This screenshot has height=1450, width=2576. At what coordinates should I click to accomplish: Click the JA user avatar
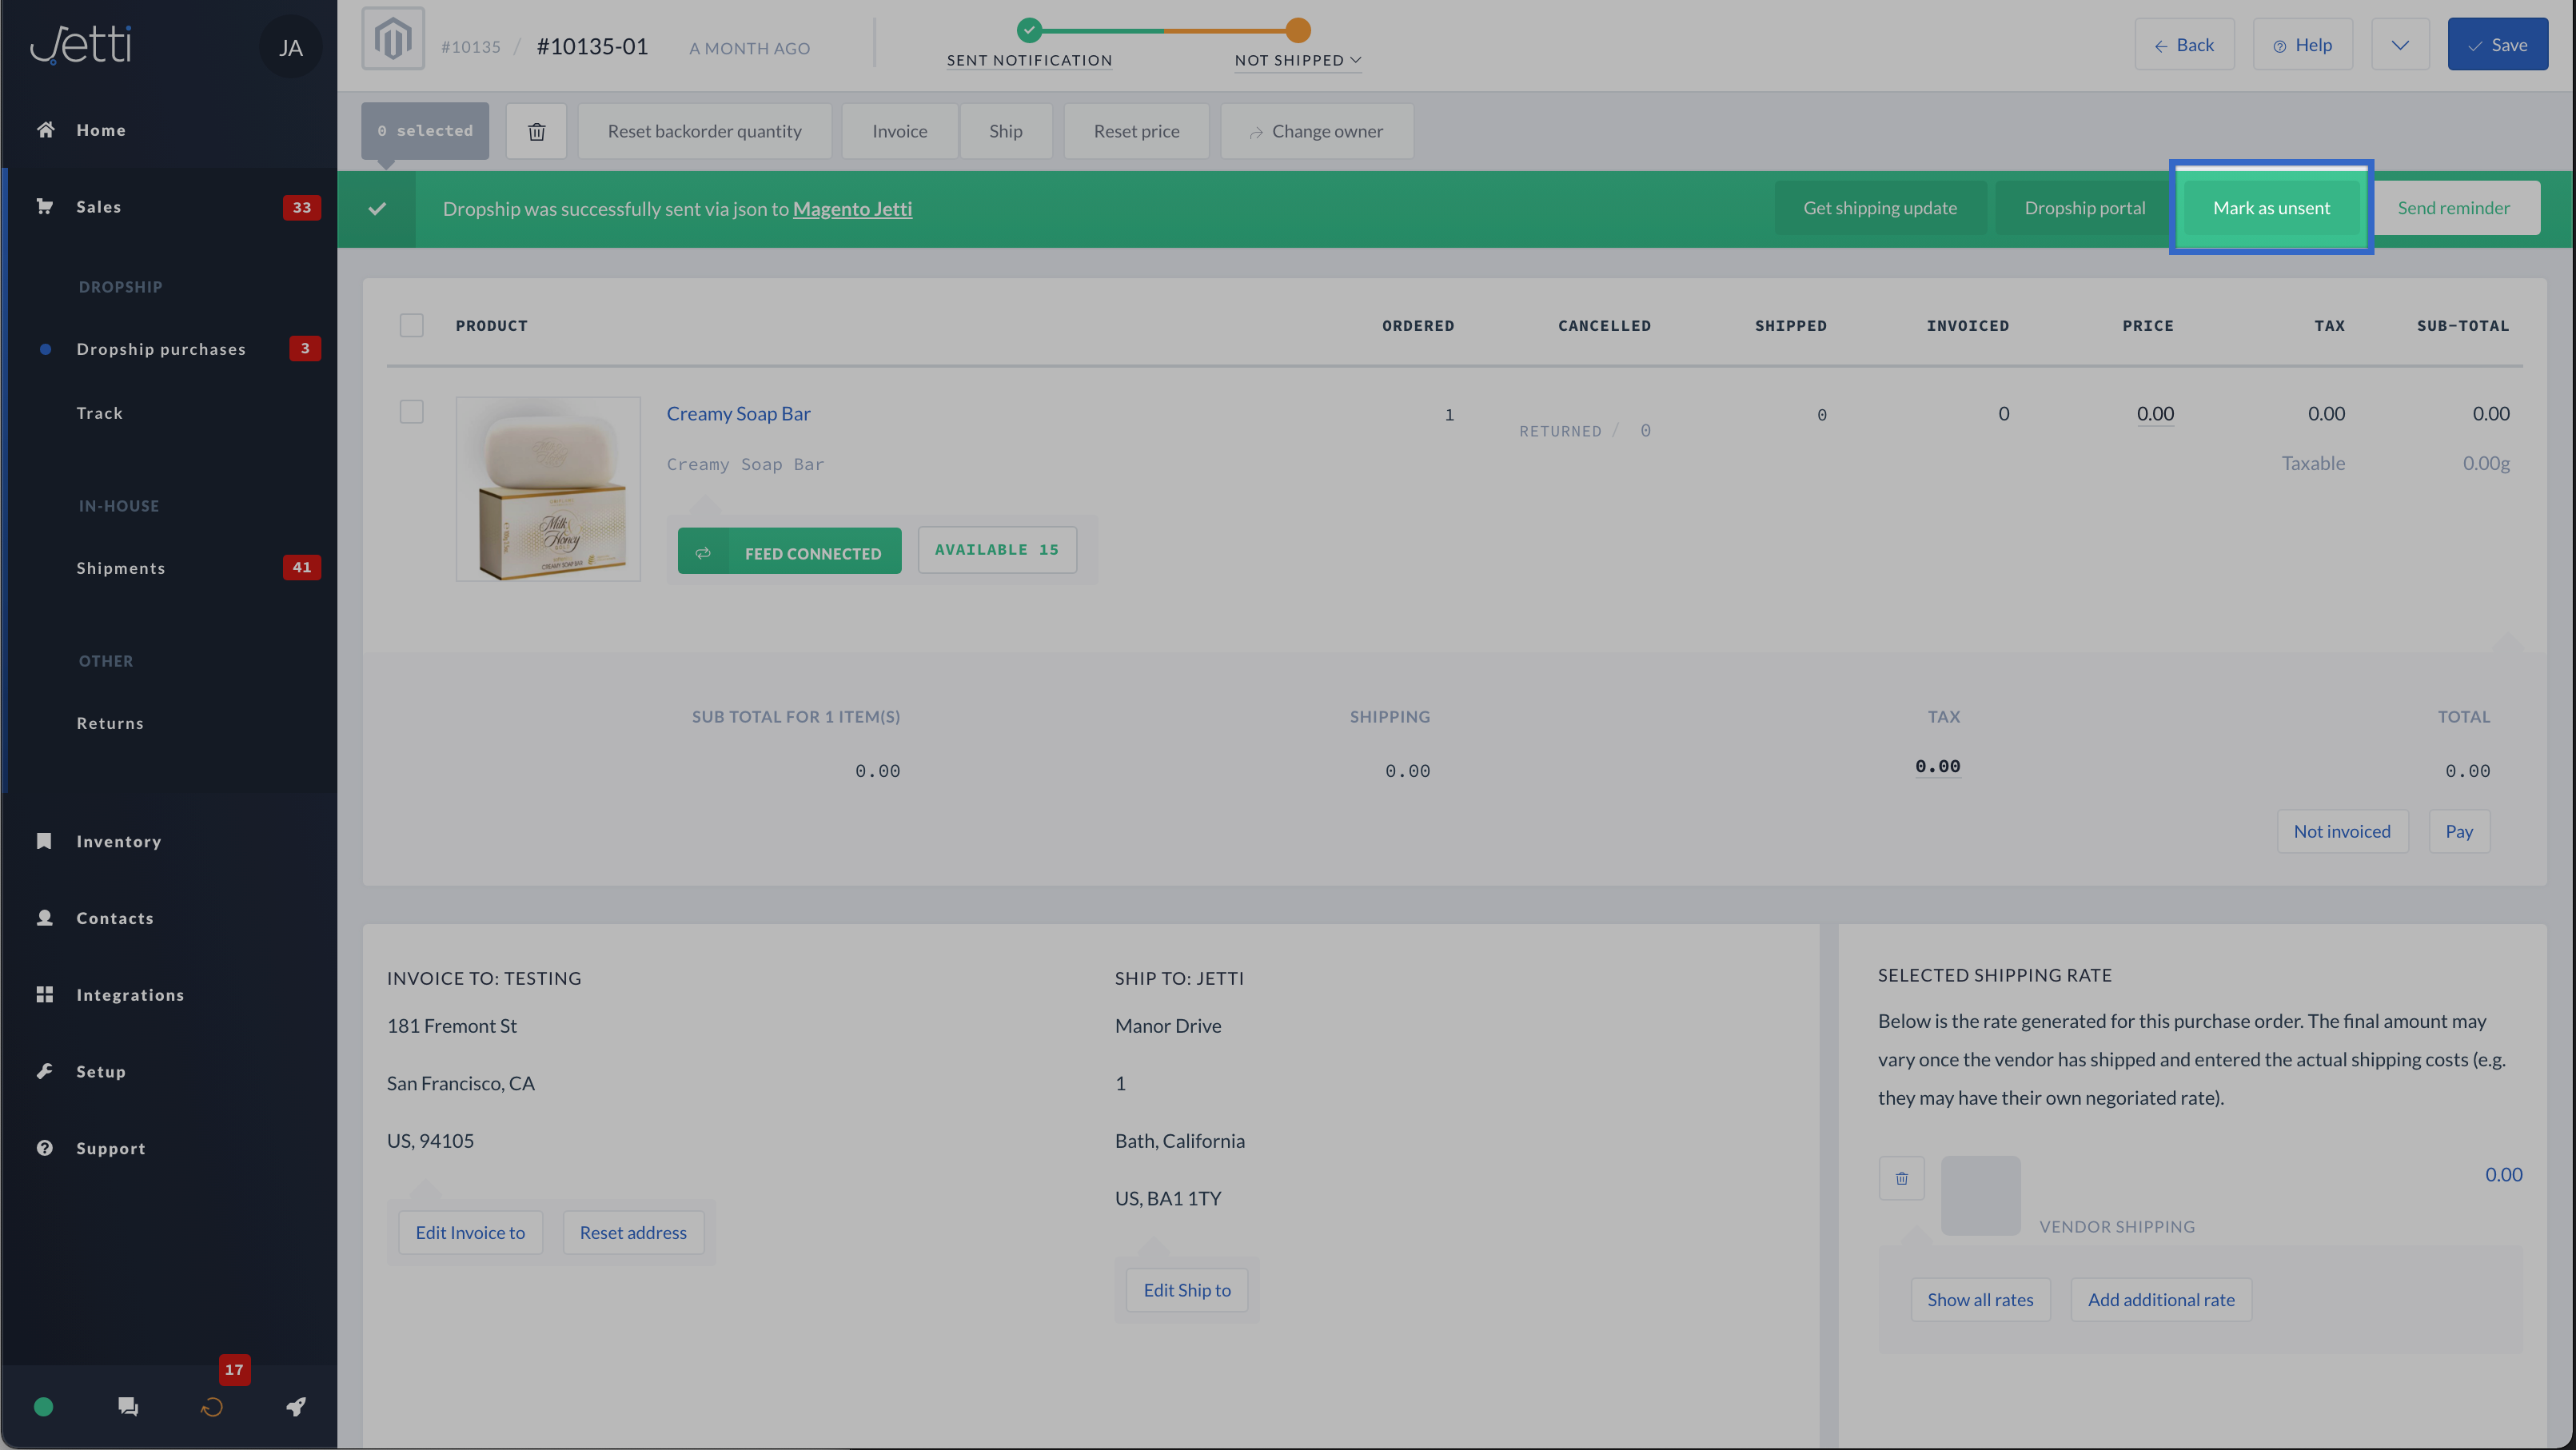click(290, 47)
